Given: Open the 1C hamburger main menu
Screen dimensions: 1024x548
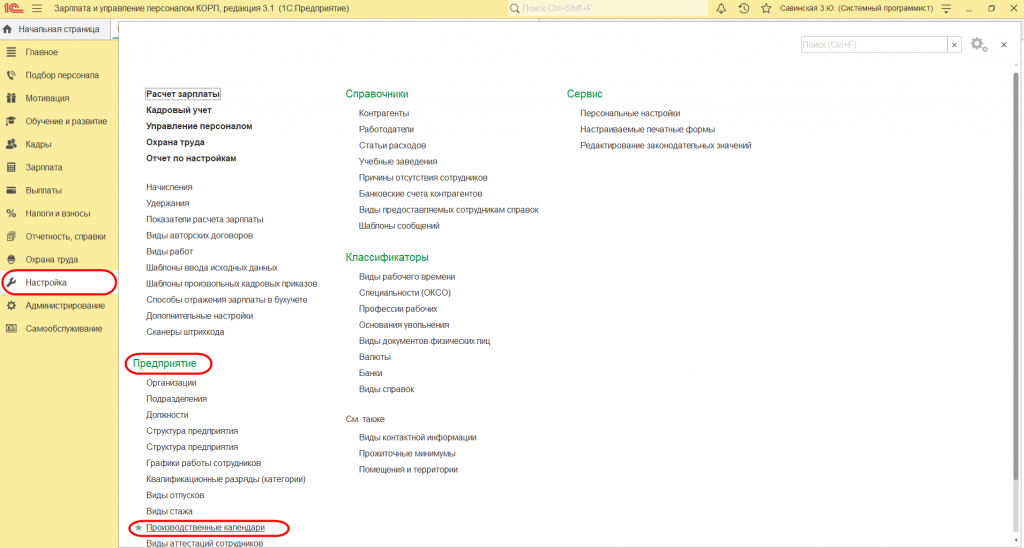Looking at the screenshot, I should coord(36,8).
